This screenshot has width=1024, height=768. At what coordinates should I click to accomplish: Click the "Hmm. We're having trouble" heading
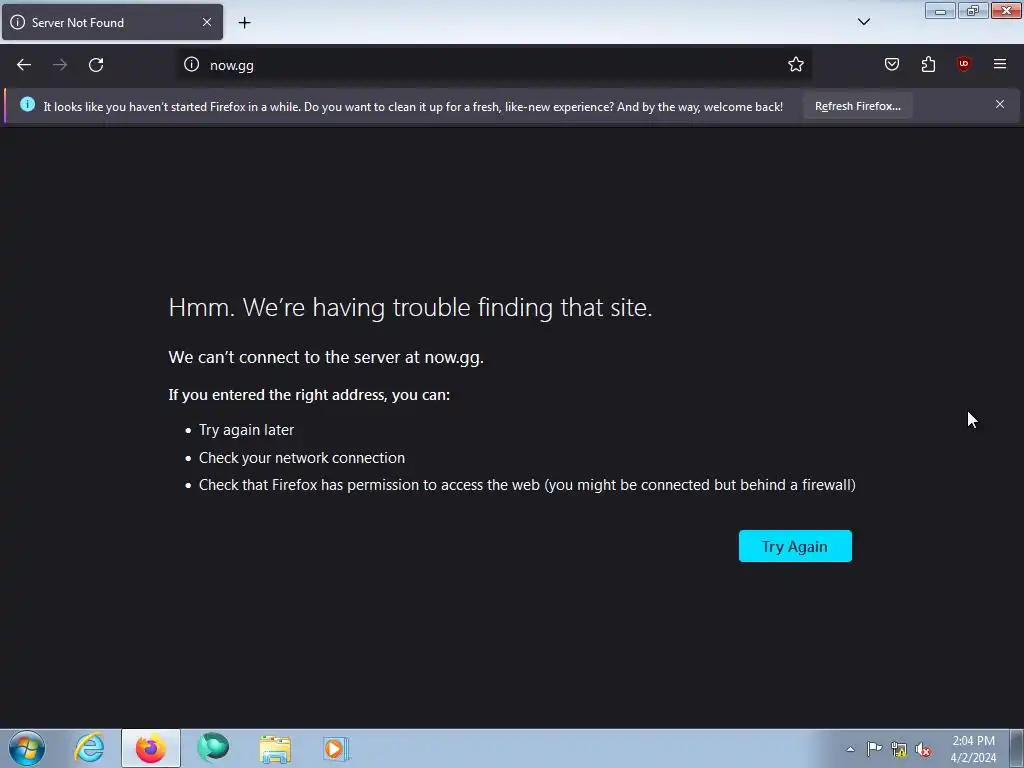click(x=410, y=307)
